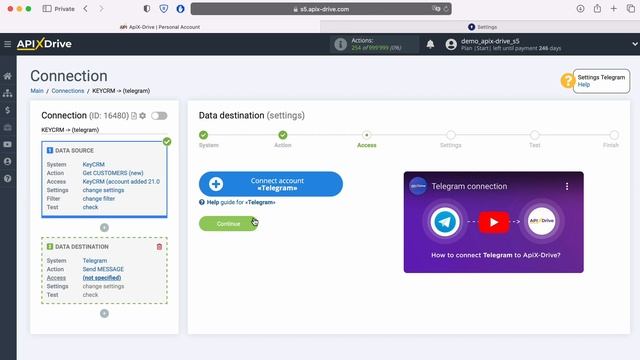Click Telegram system link in Data Destination

[95, 260]
